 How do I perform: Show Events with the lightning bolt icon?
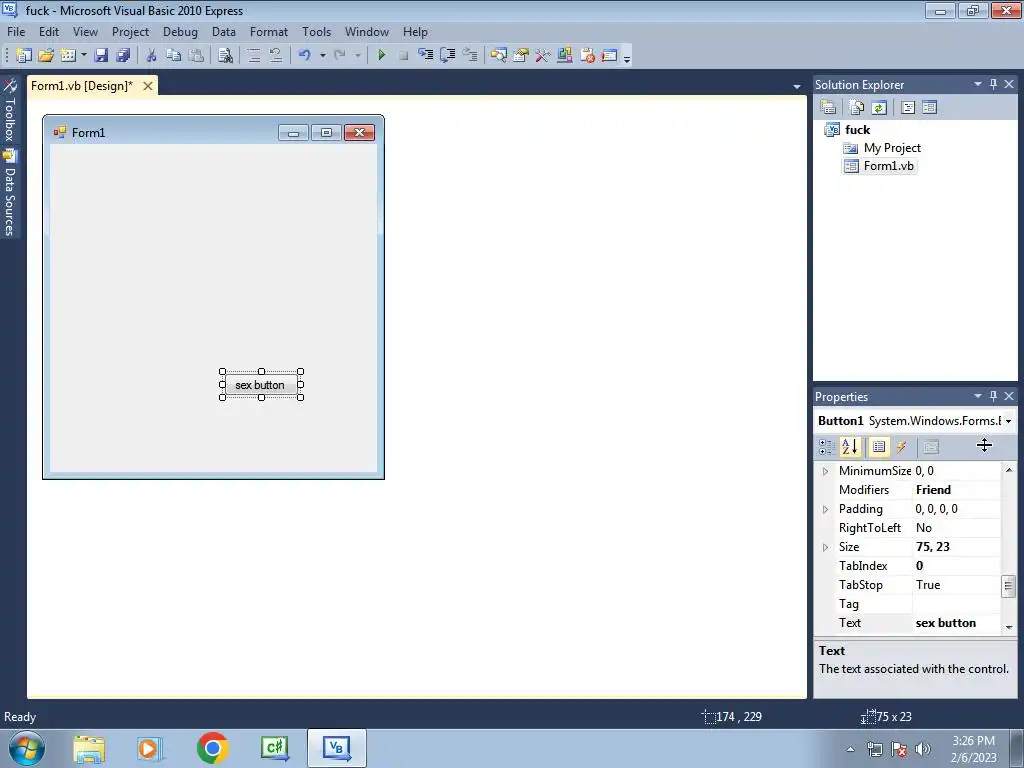point(902,447)
